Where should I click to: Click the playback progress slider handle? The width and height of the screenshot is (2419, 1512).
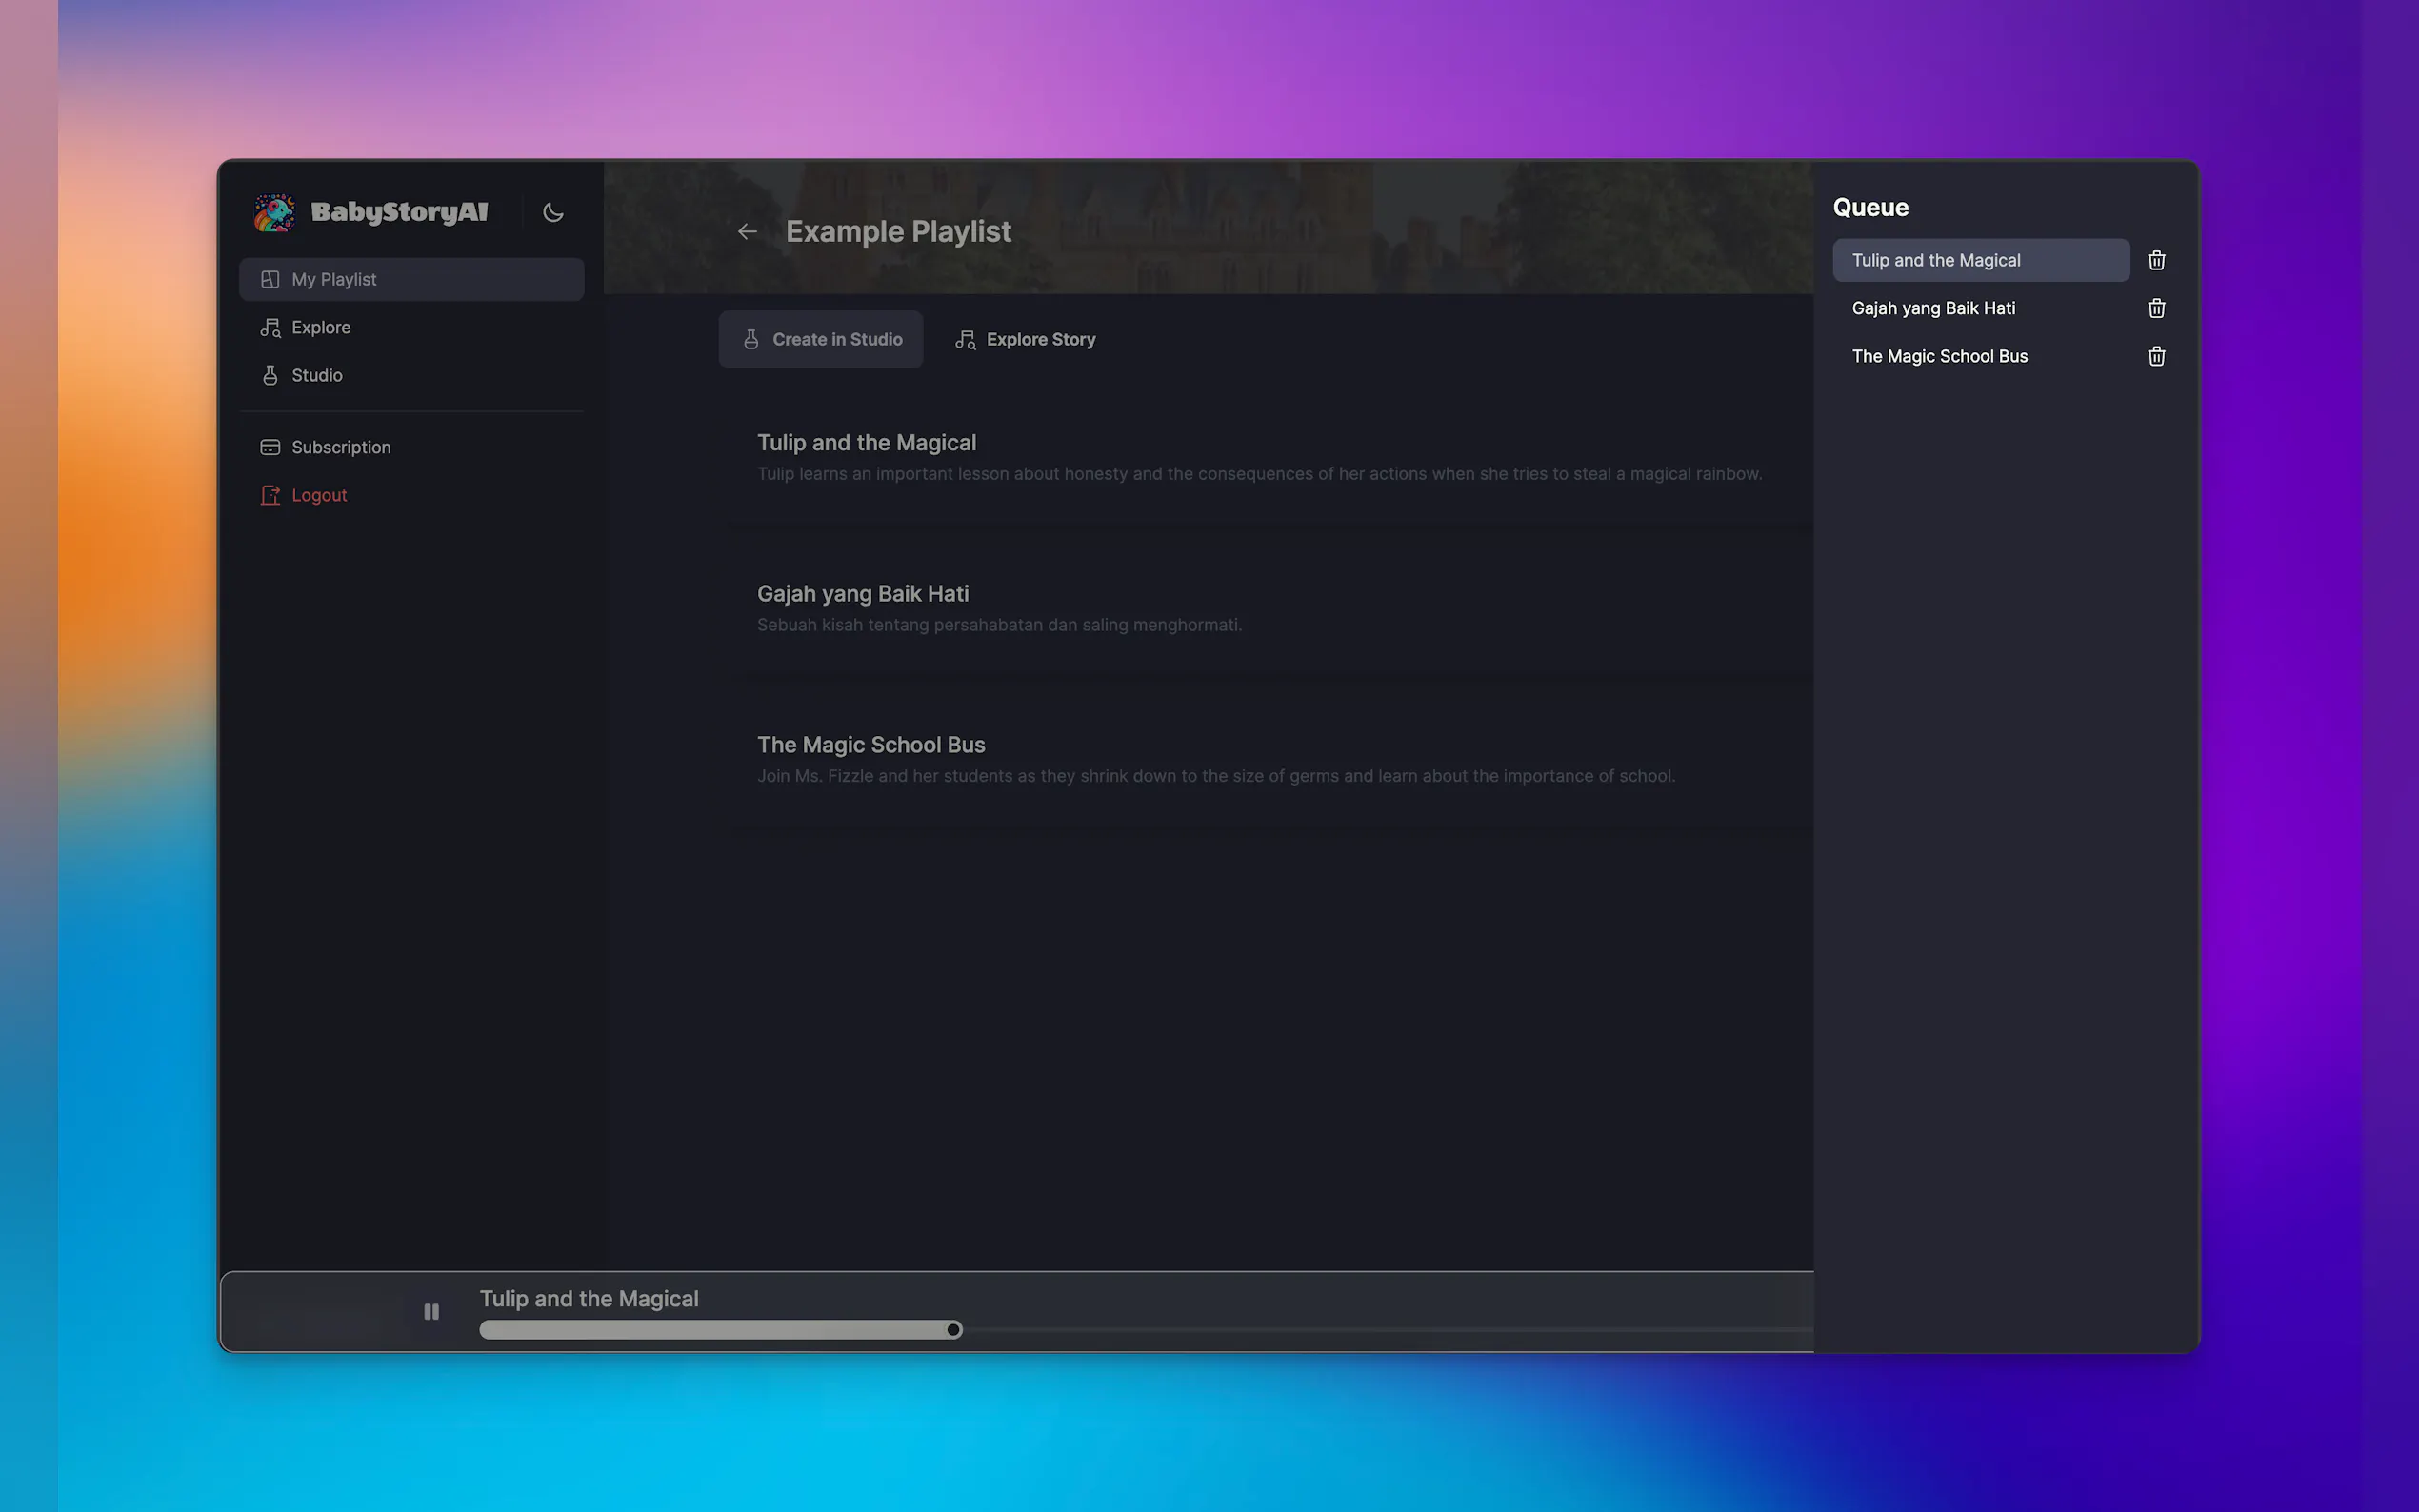coord(954,1330)
